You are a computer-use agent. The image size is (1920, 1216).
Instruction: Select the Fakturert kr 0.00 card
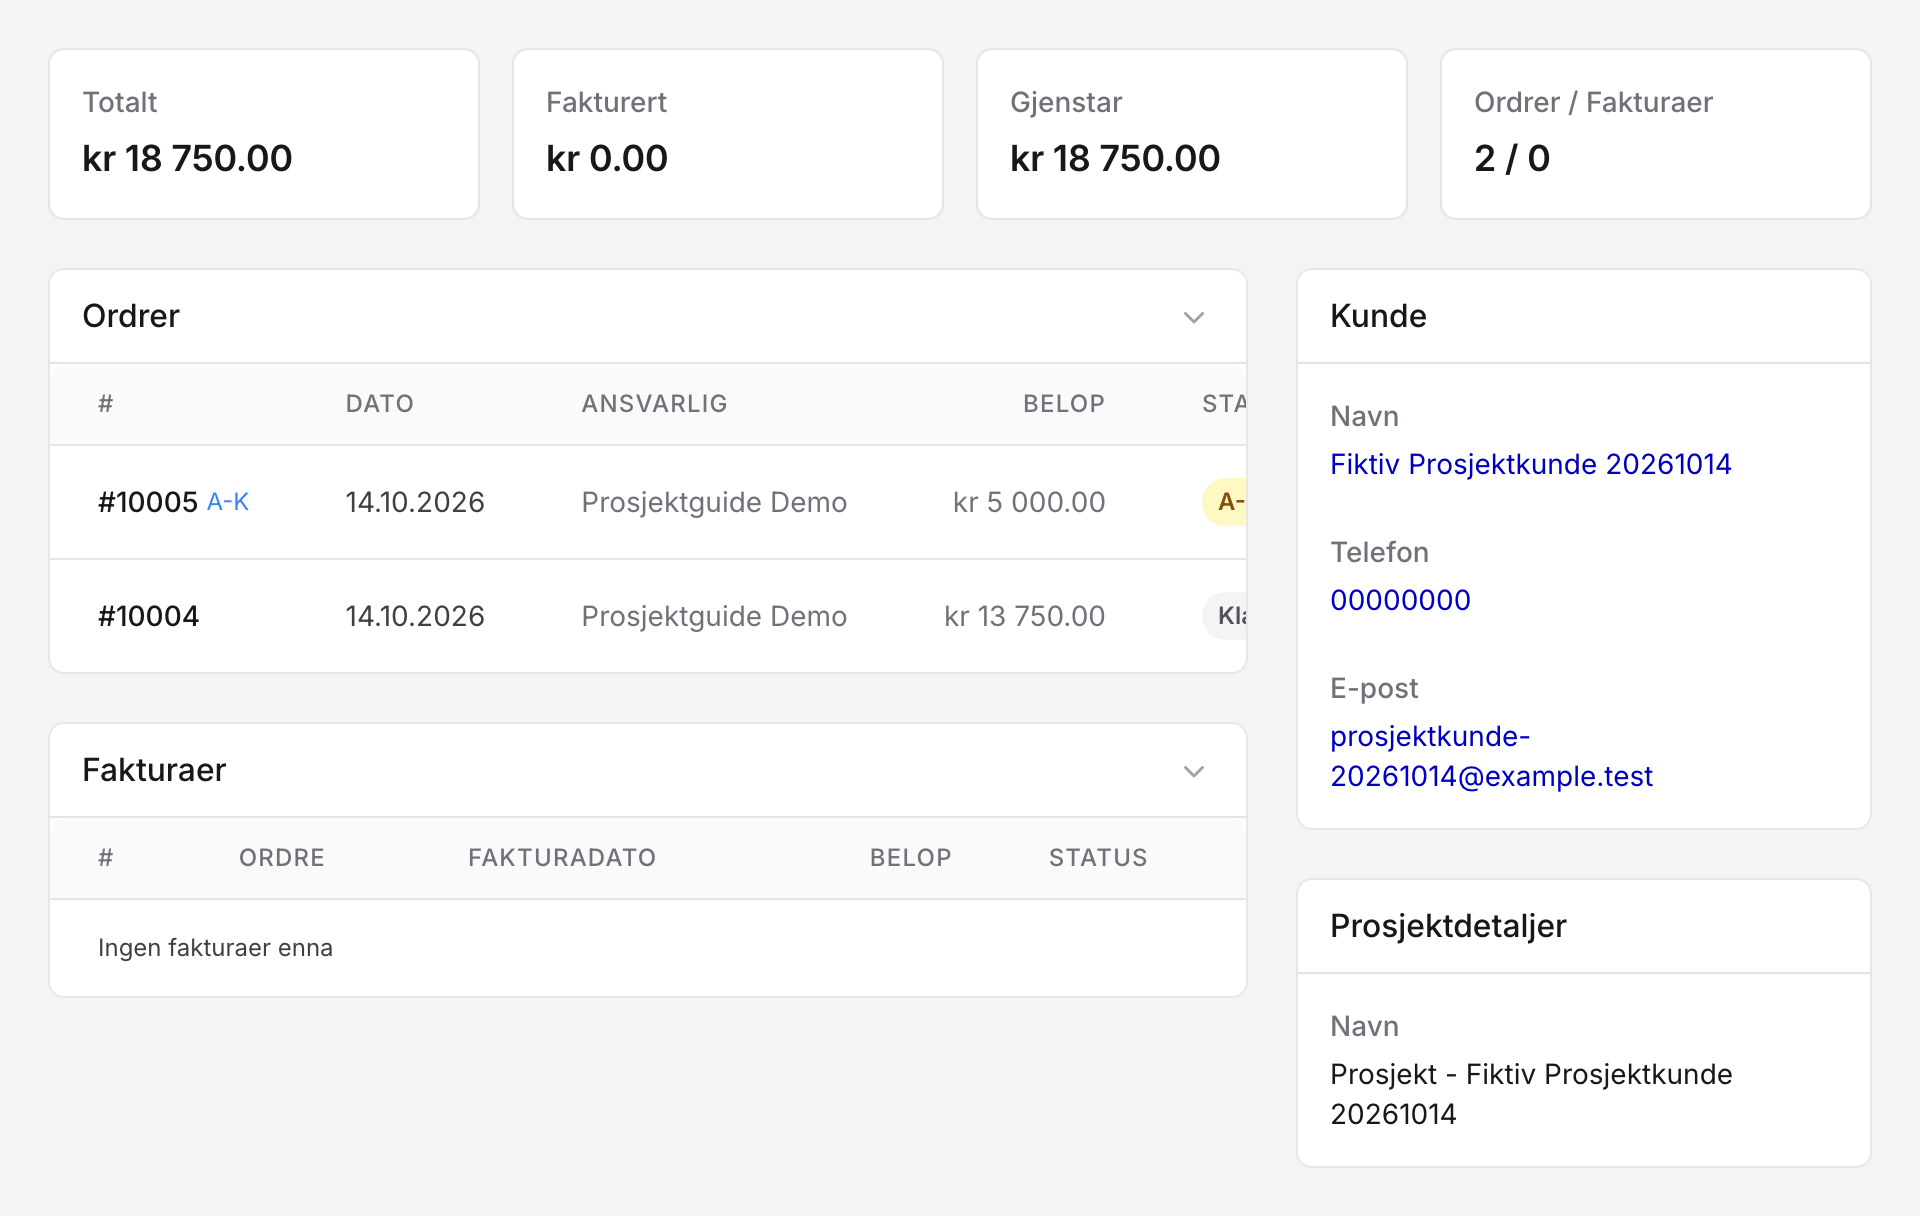click(728, 134)
